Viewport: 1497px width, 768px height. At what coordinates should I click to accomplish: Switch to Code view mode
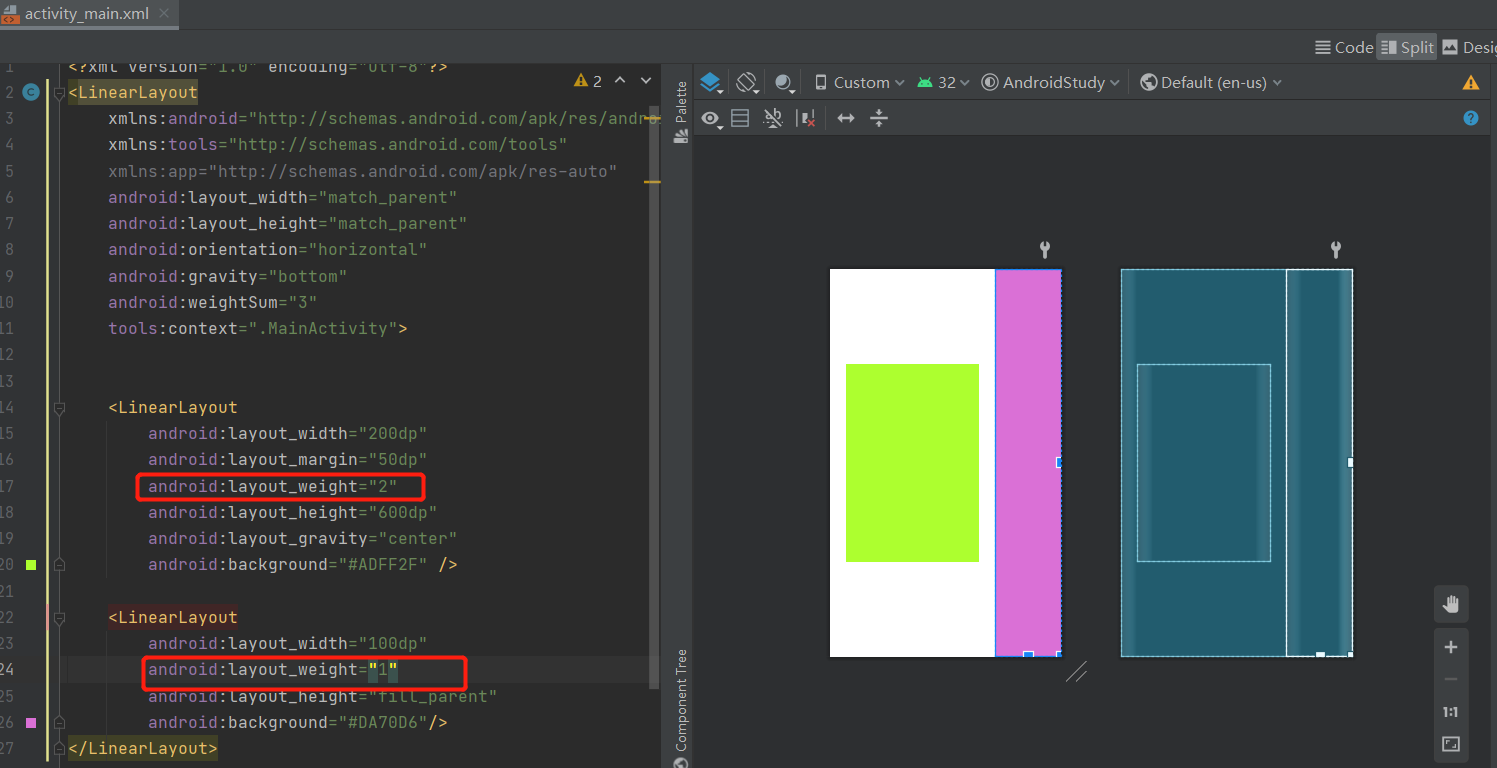(x=1344, y=47)
